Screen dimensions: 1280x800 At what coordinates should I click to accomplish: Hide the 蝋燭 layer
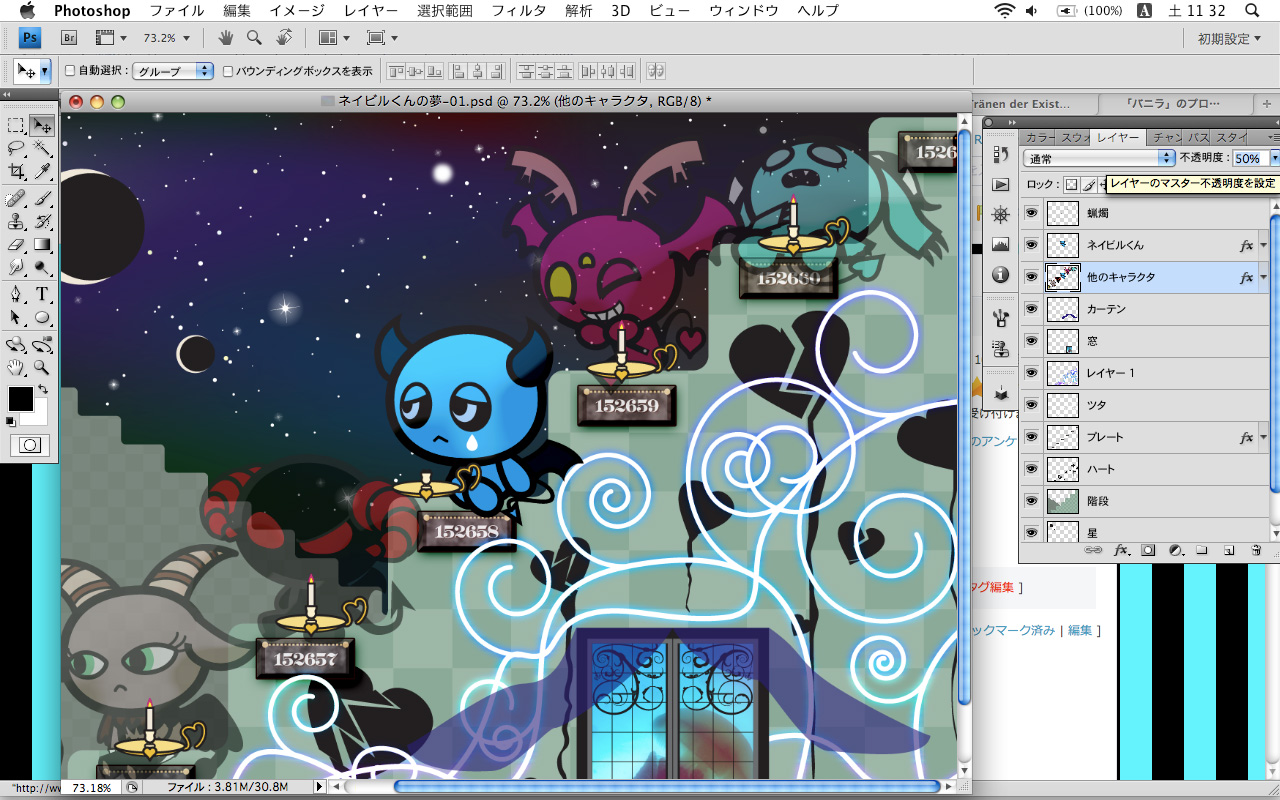(1031, 213)
